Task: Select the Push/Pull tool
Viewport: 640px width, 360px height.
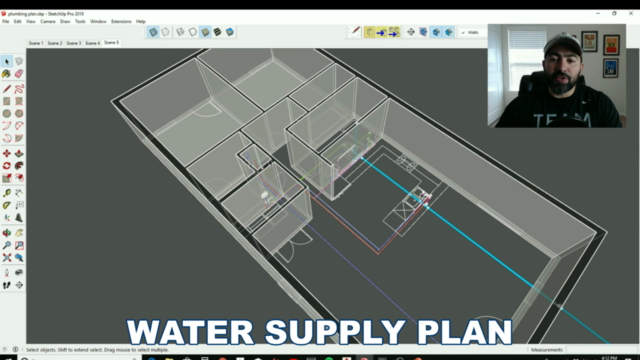Action: pos(19,153)
